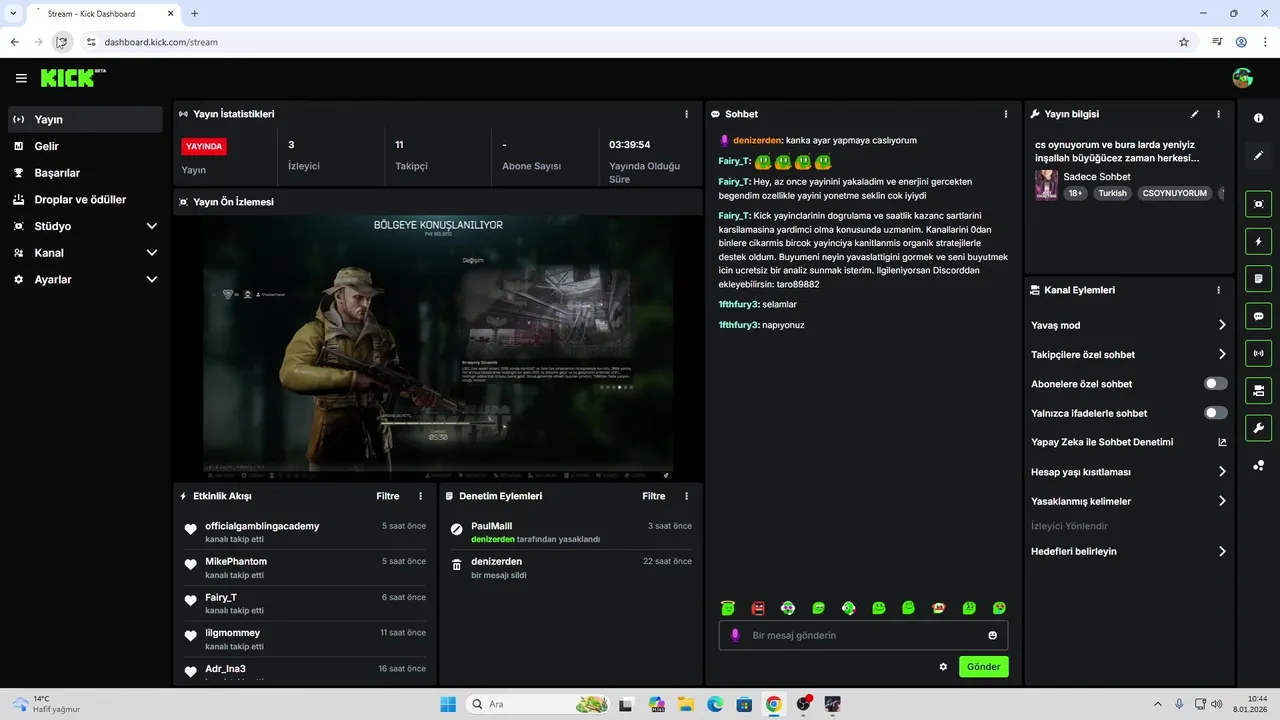Open Droplar ve ödüller in the sidebar
Screen dimensions: 1280x720
[x=85, y=199]
